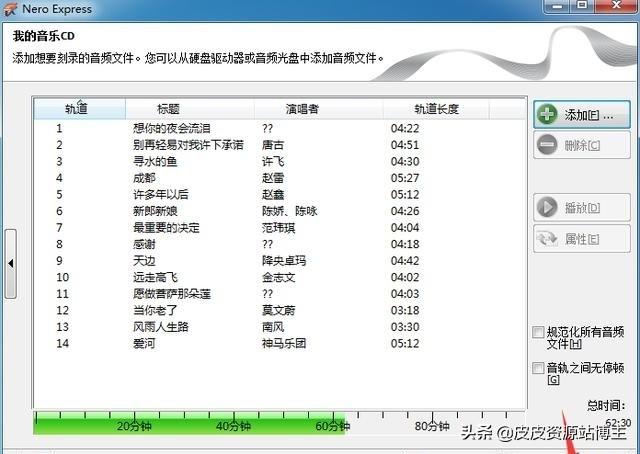Sort by the 轨道 column header
Viewport: 640px width, 454px height.
(78, 108)
